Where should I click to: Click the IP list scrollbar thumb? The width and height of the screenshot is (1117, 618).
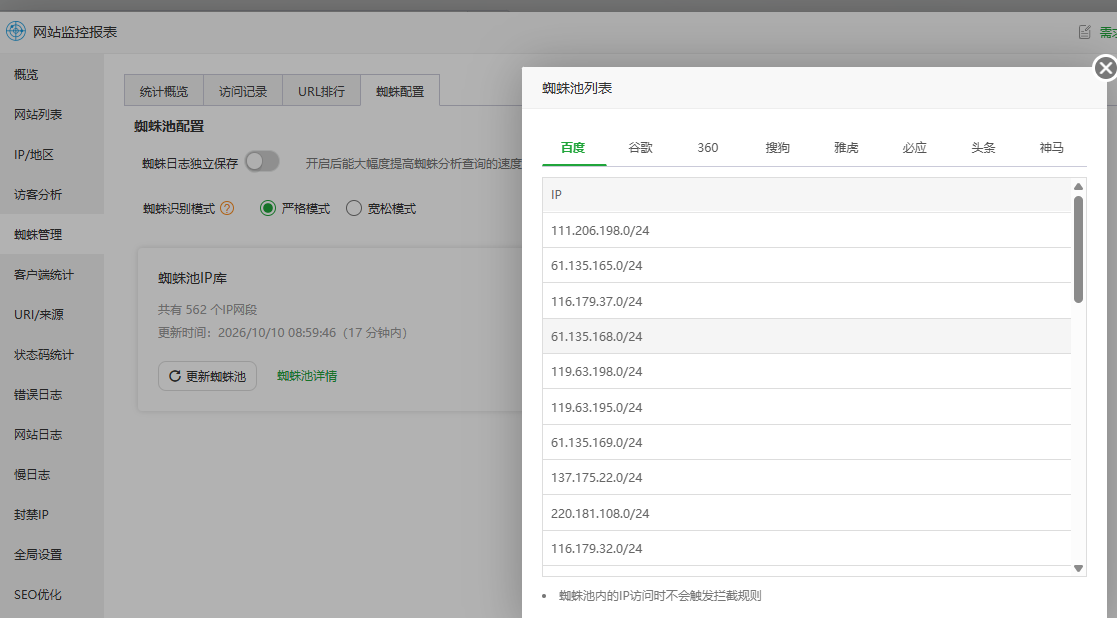[x=1079, y=249]
